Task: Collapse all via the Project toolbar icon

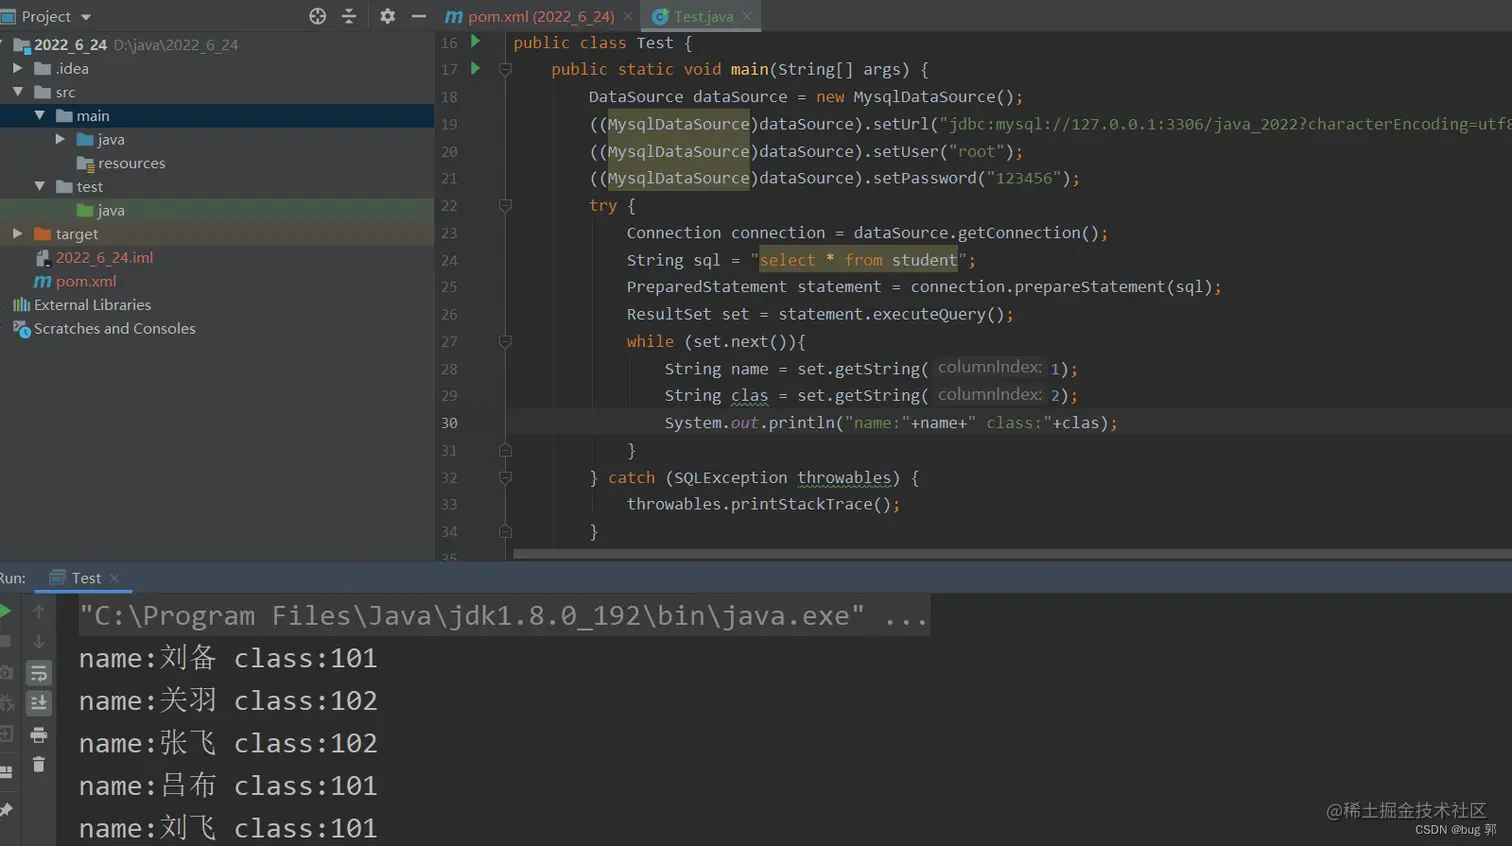Action: coord(349,16)
